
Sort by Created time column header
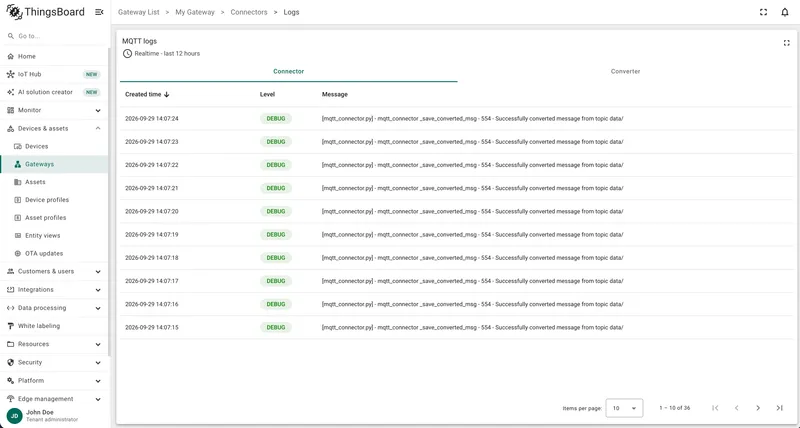click(147, 94)
